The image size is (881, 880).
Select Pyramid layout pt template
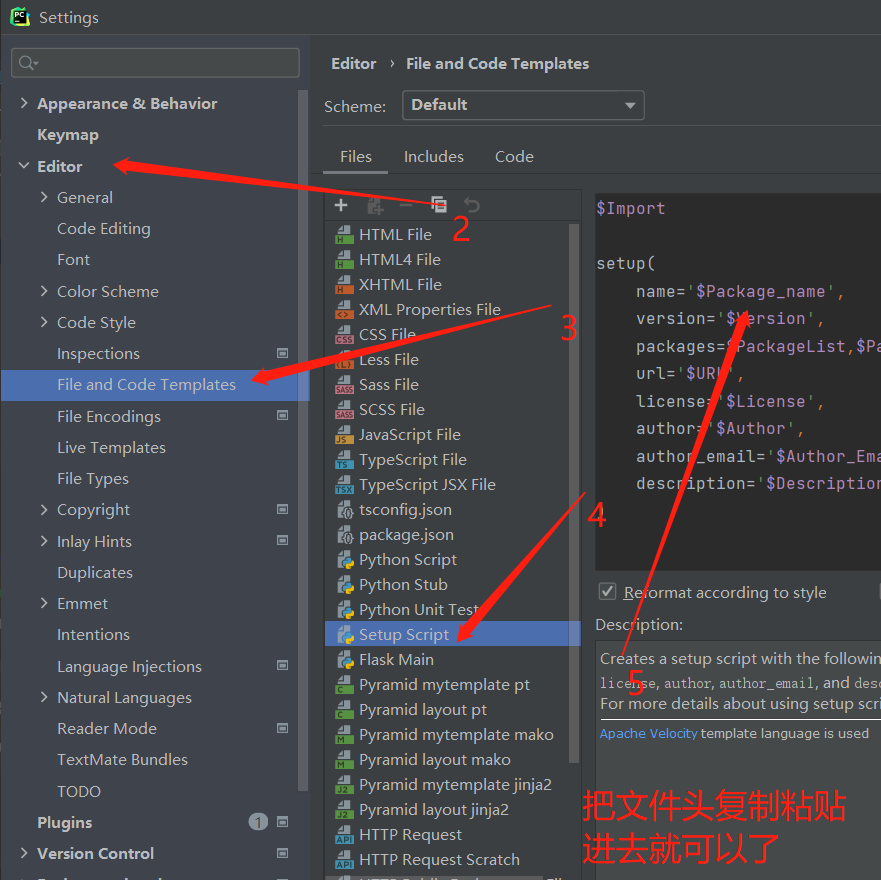point(423,710)
